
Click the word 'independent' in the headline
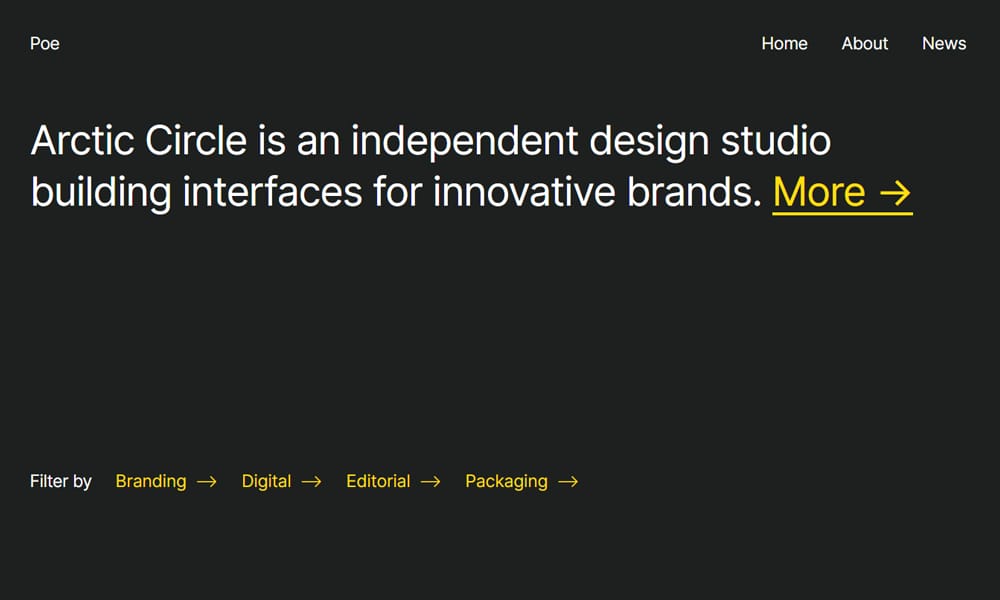(464, 140)
